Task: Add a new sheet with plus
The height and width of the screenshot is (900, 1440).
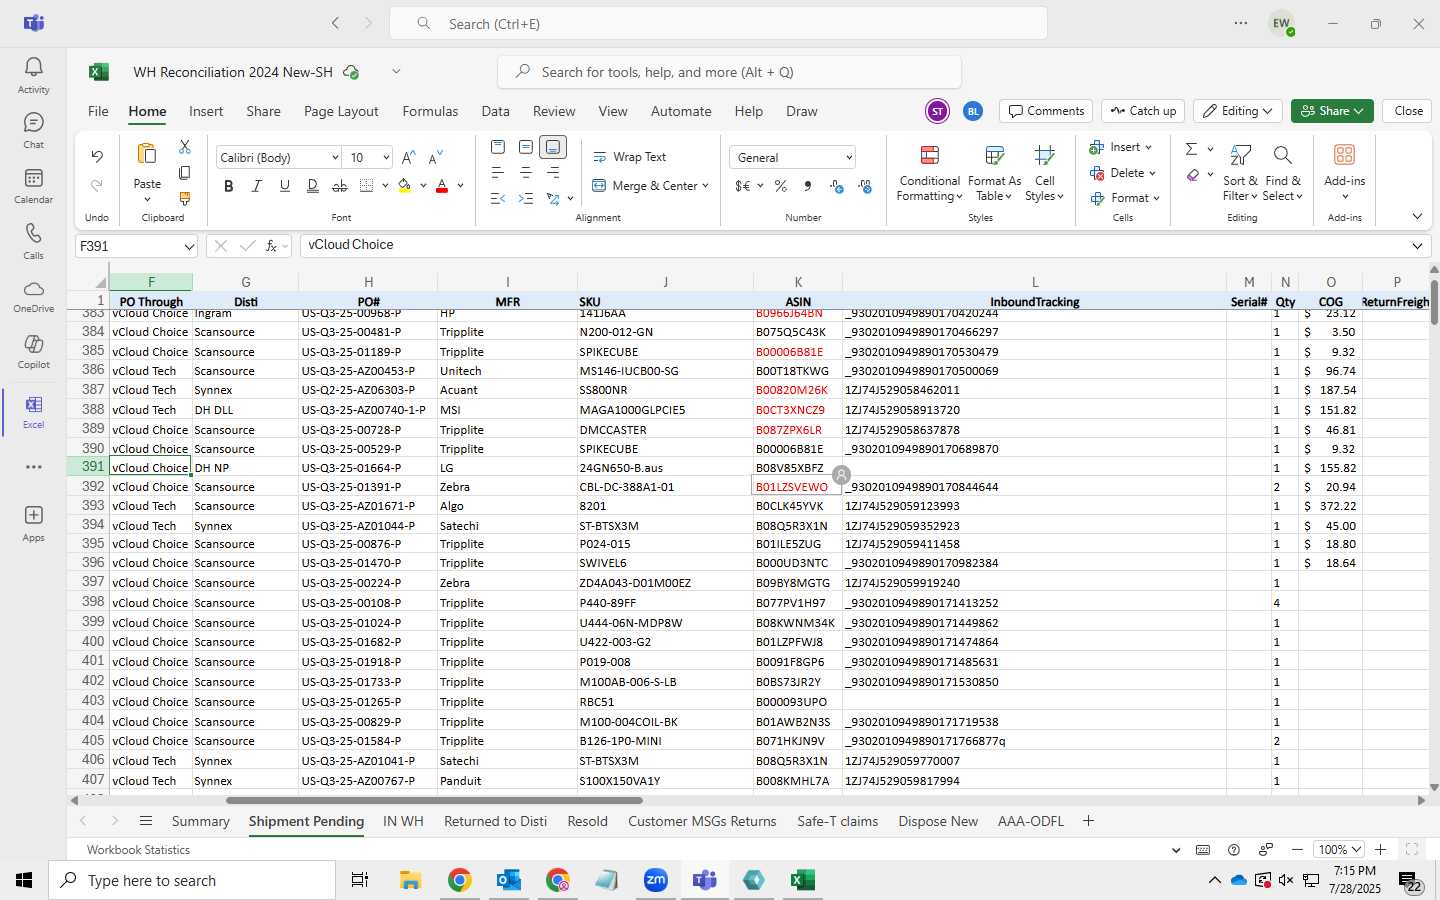Action: [1088, 821]
